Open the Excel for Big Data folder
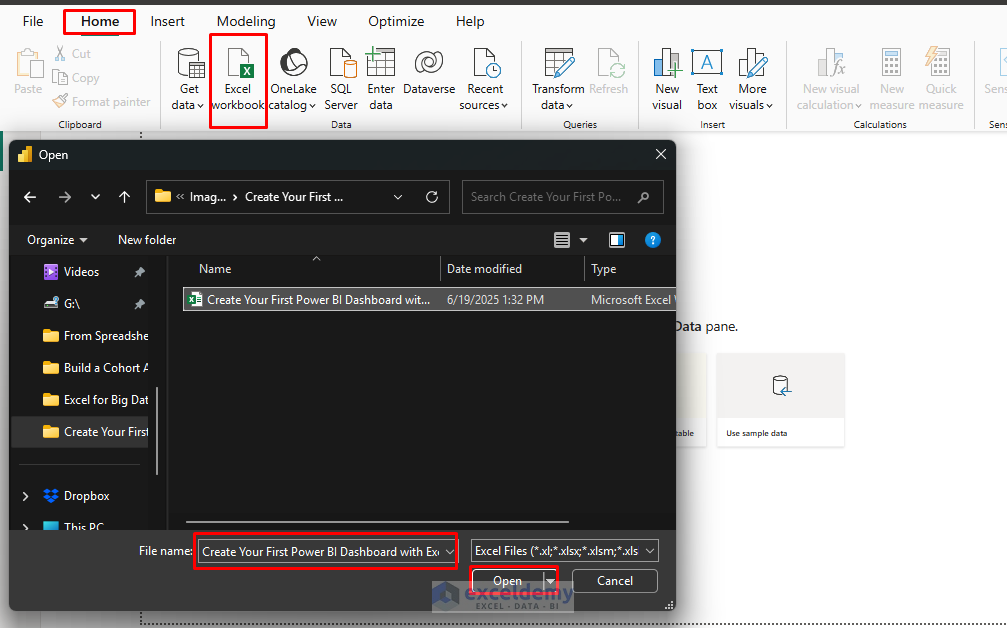1007x628 pixels. (x=95, y=400)
